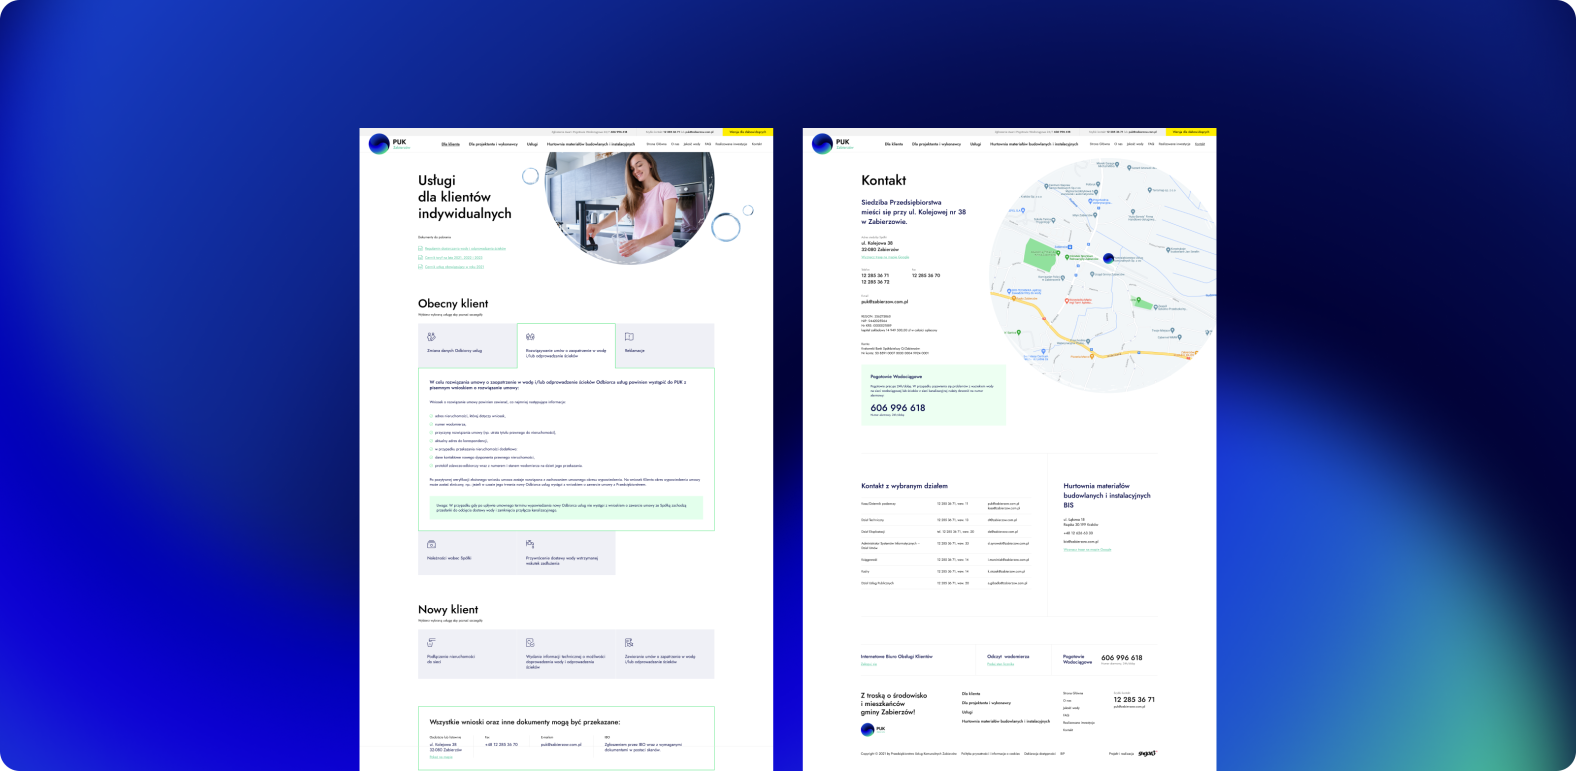Click the faucet icon for restoring water supply
This screenshot has height=771, width=1576.
click(530, 544)
